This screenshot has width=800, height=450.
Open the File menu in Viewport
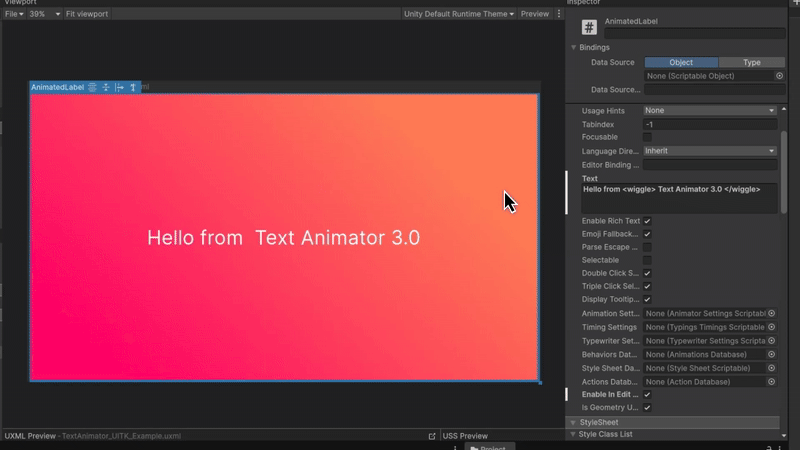(14, 15)
